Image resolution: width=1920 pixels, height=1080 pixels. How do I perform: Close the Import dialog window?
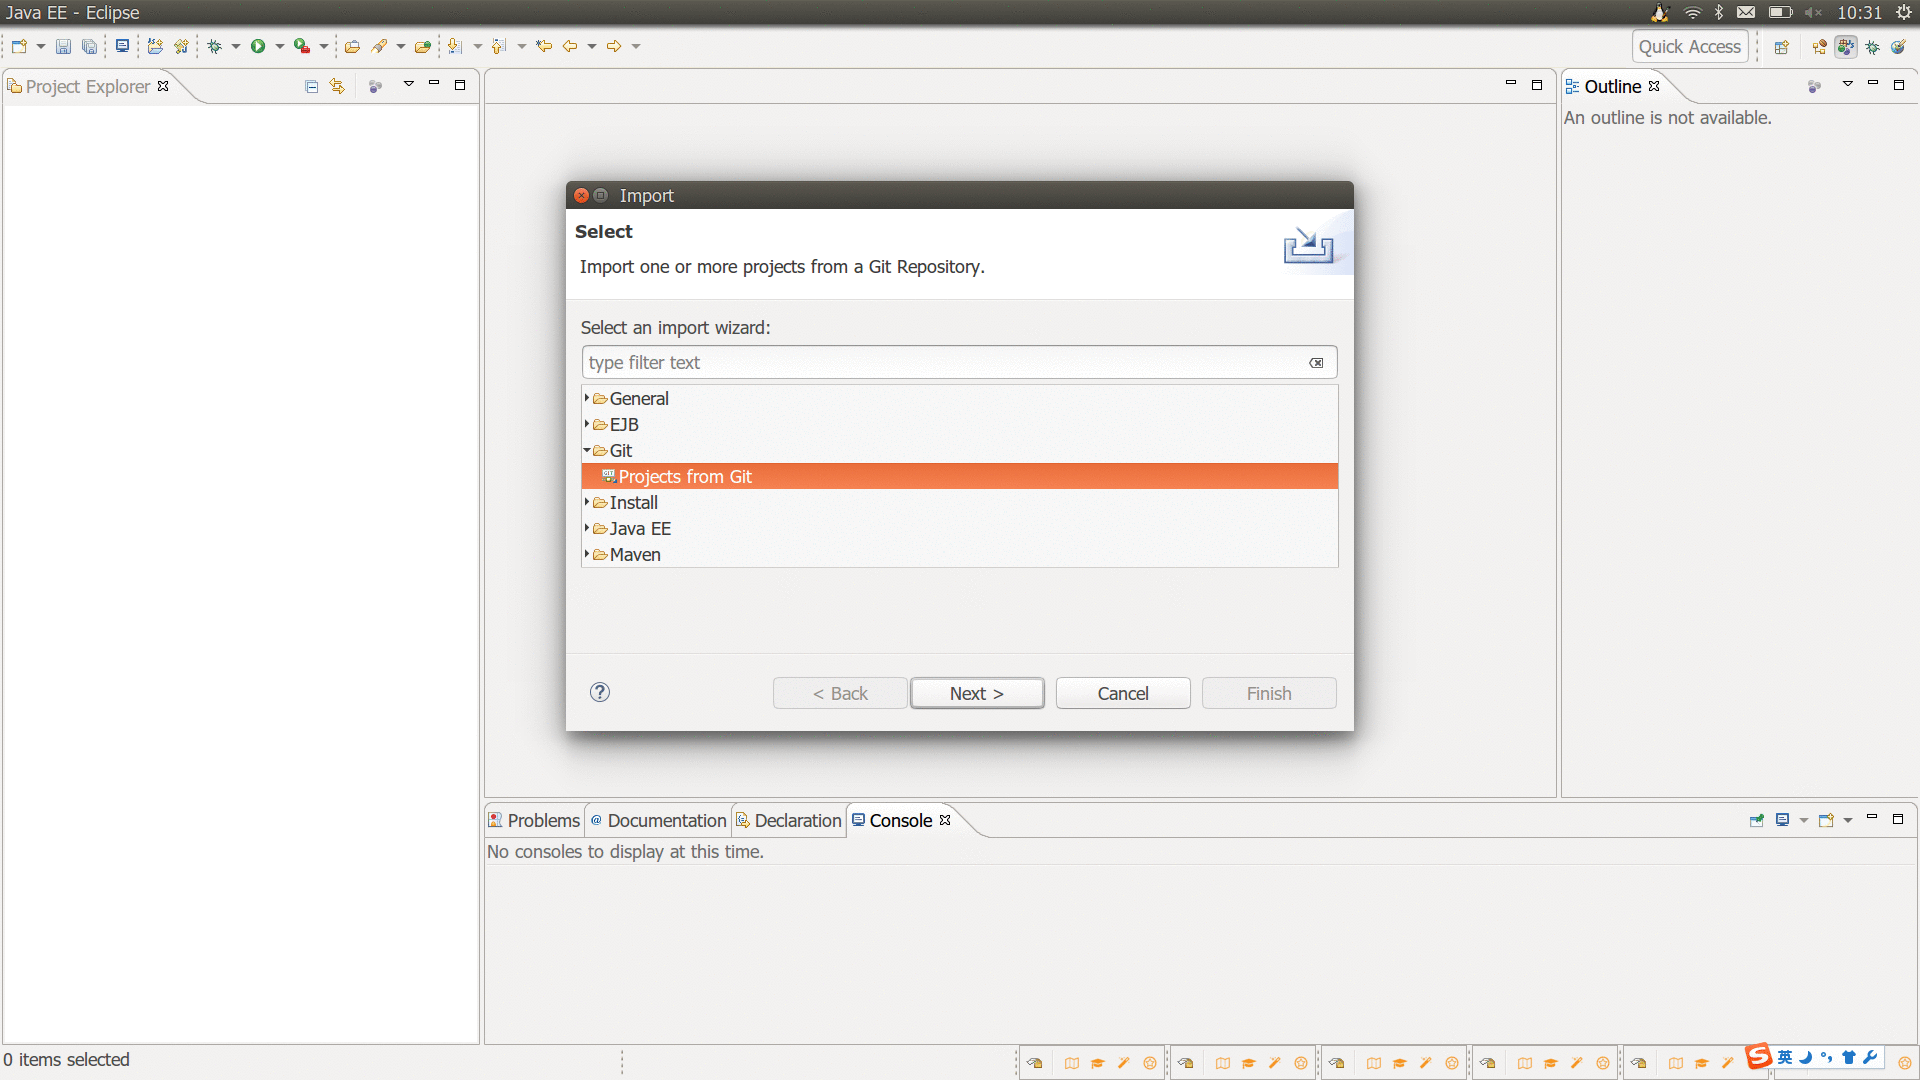pyautogui.click(x=581, y=195)
